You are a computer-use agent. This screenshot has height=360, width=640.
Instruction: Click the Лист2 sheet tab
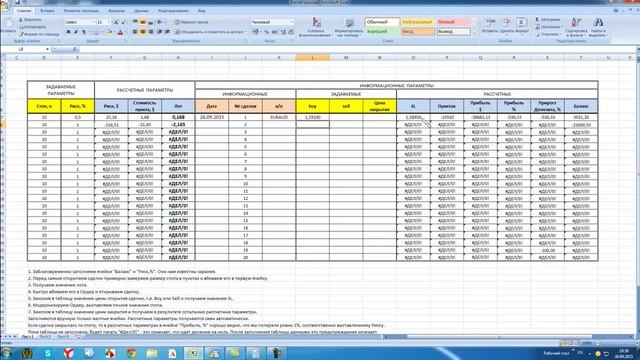tap(45, 337)
